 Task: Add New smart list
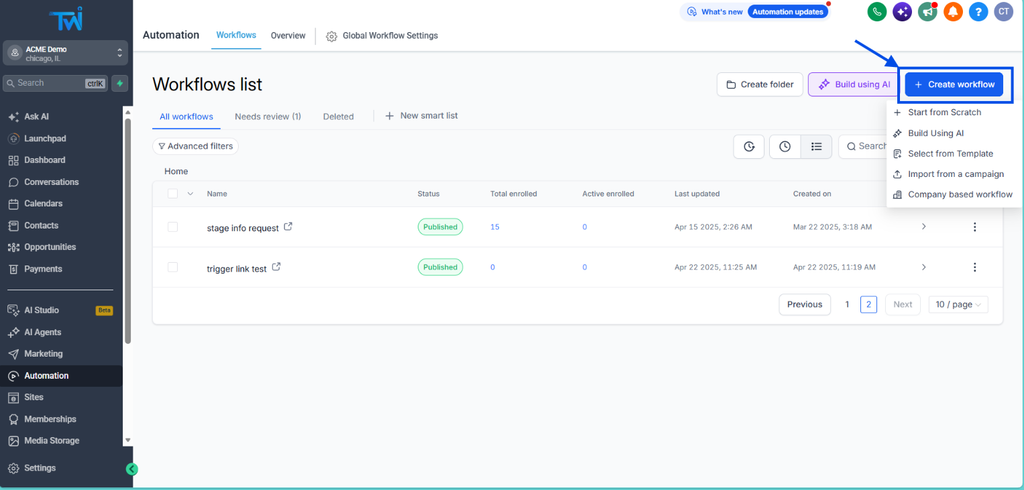(x=421, y=116)
